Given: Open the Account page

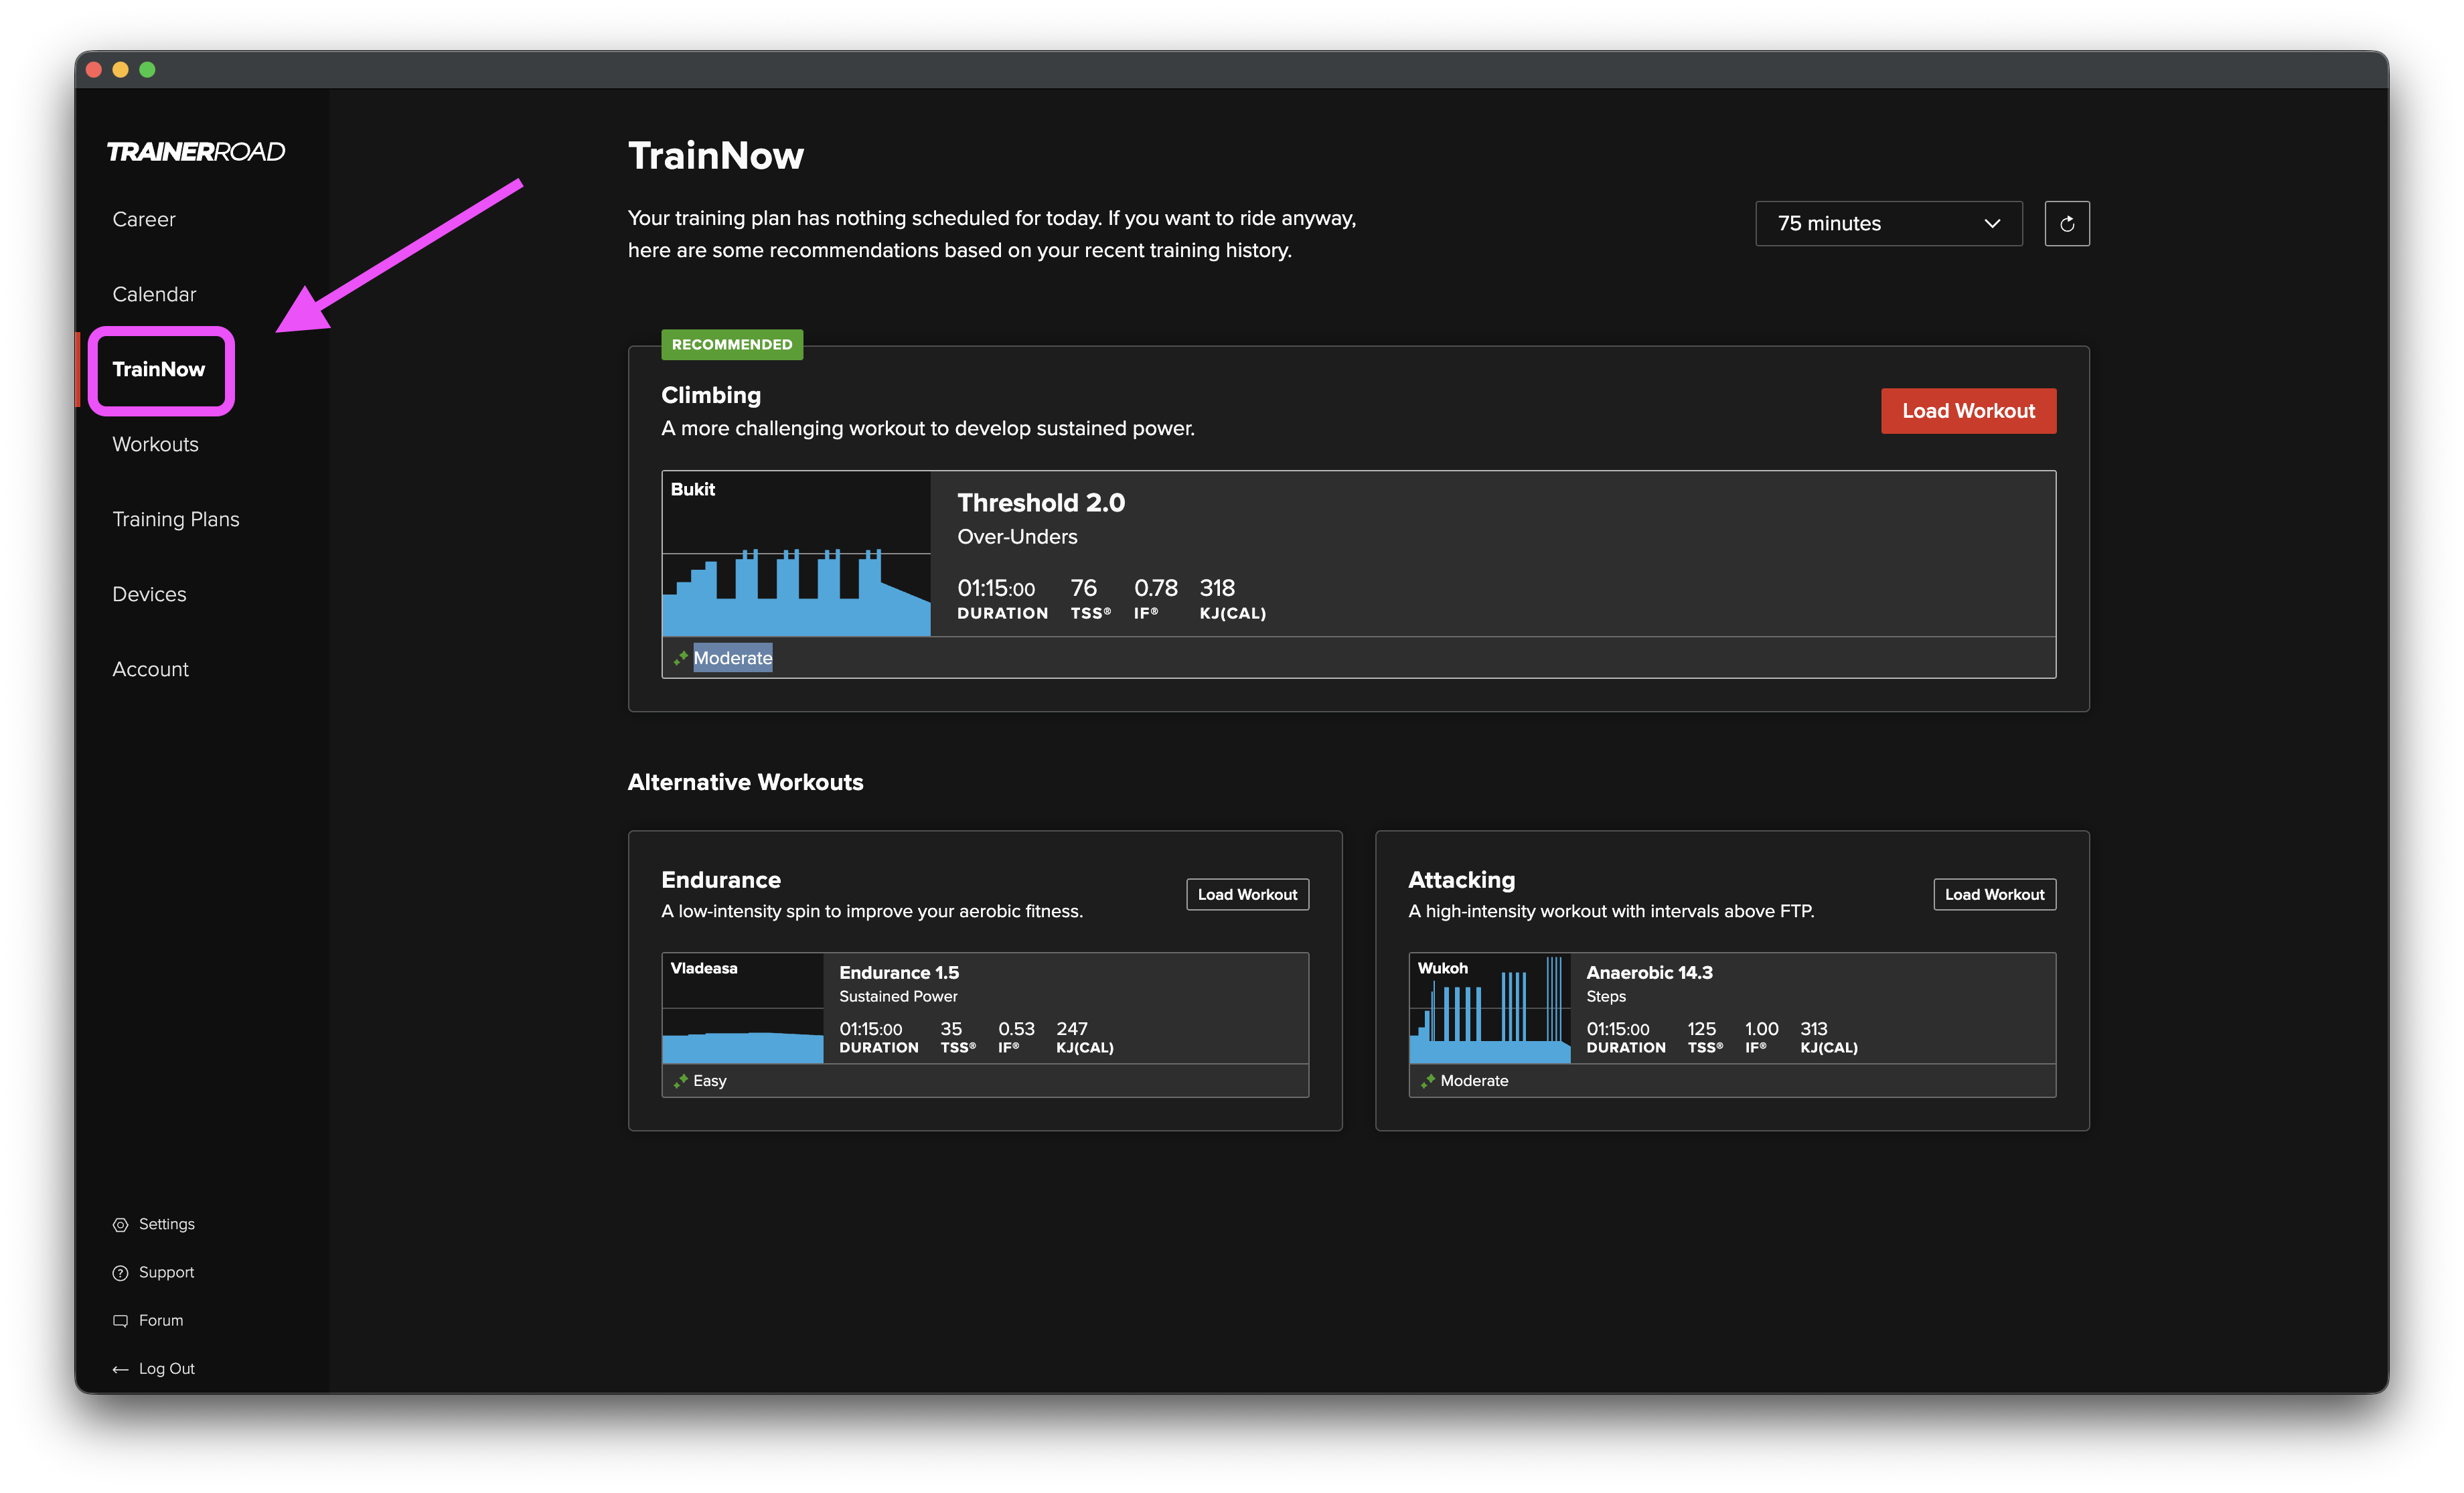Looking at the screenshot, I should pos(150,669).
